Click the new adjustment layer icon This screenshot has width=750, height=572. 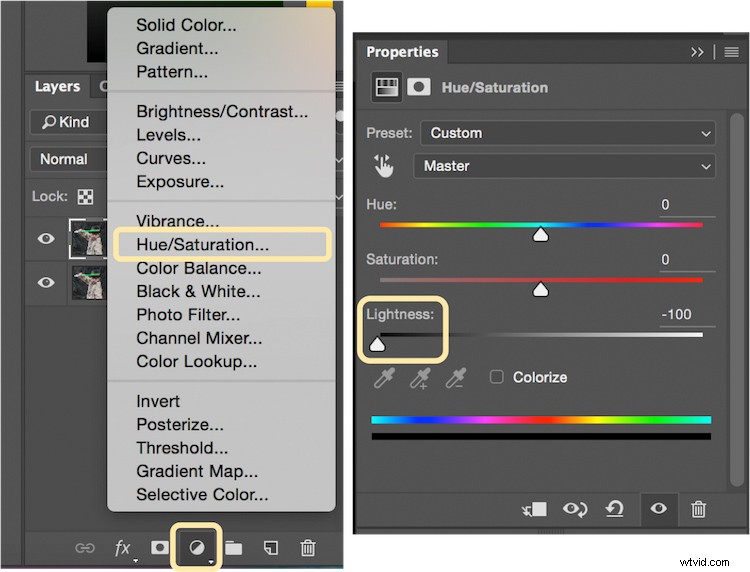coord(194,547)
